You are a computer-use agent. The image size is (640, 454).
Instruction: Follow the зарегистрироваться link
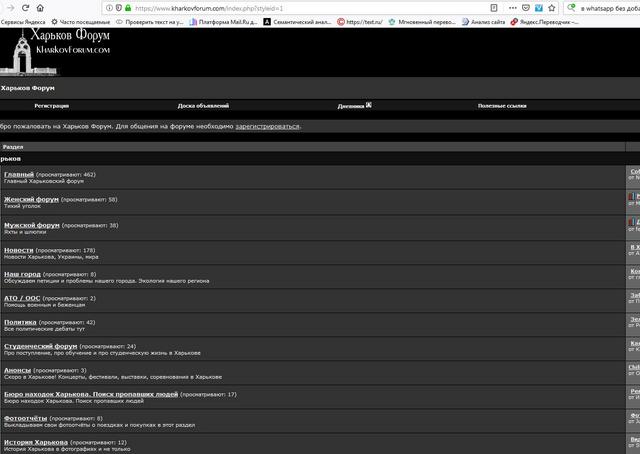point(267,126)
